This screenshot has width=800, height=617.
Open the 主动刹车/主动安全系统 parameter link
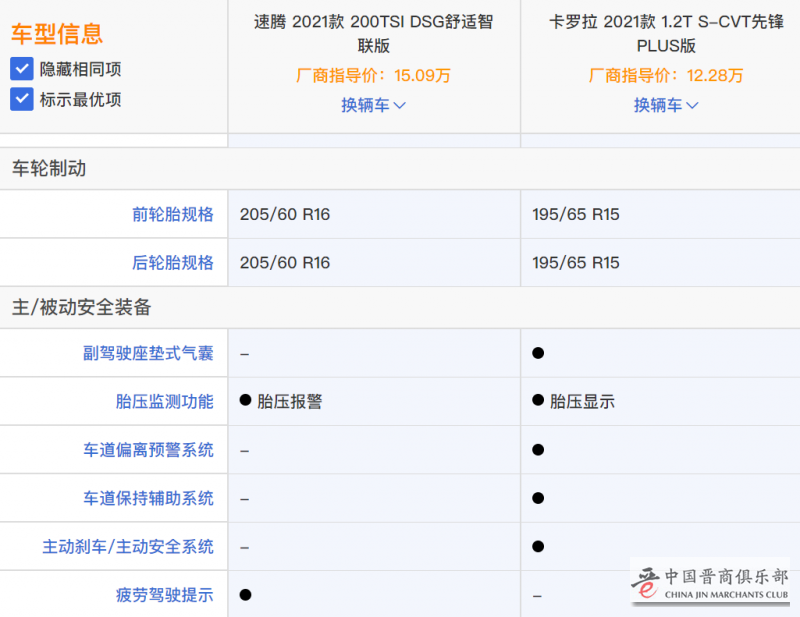pyautogui.click(x=128, y=547)
